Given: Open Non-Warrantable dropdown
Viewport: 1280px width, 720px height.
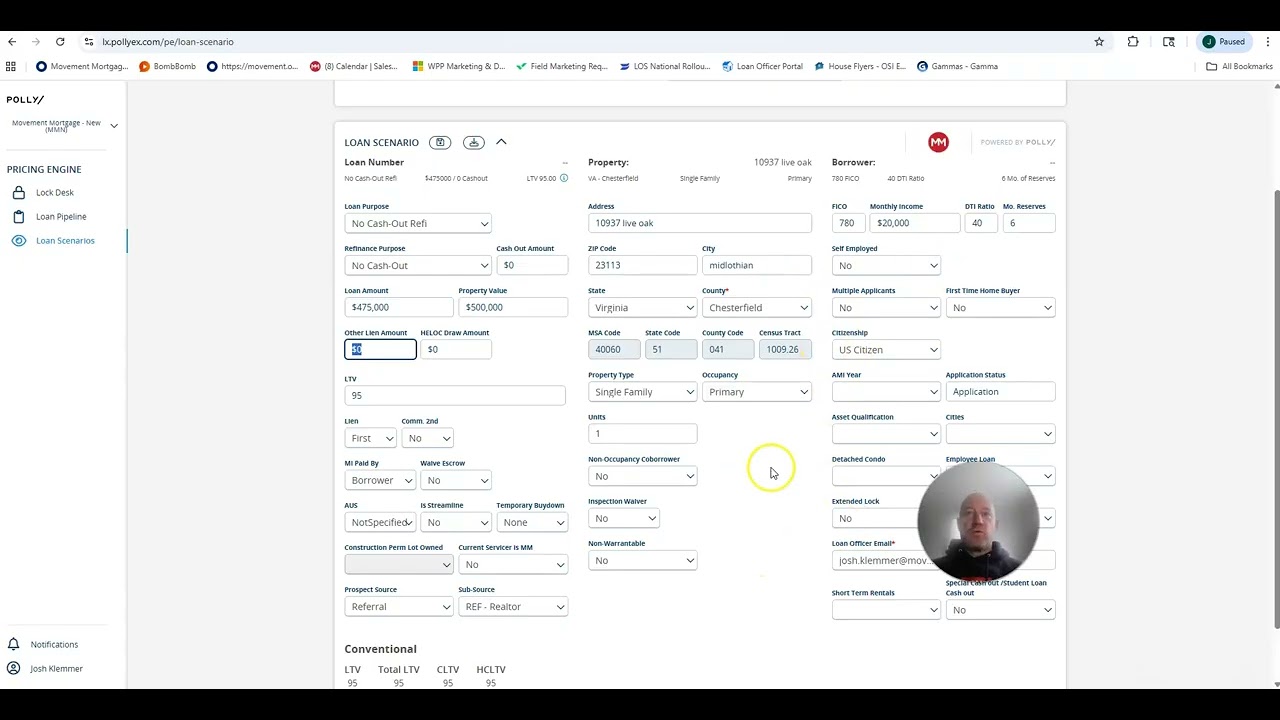Looking at the screenshot, I should coord(643,560).
